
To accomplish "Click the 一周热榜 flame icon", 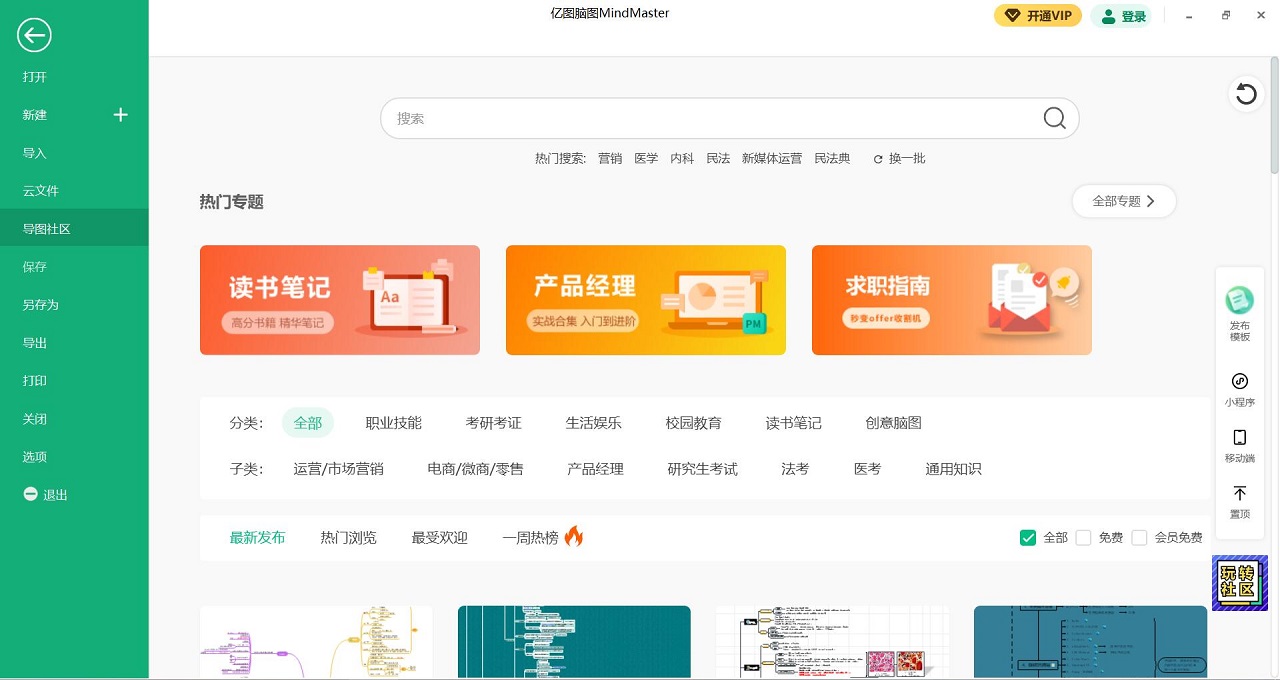I will point(574,536).
